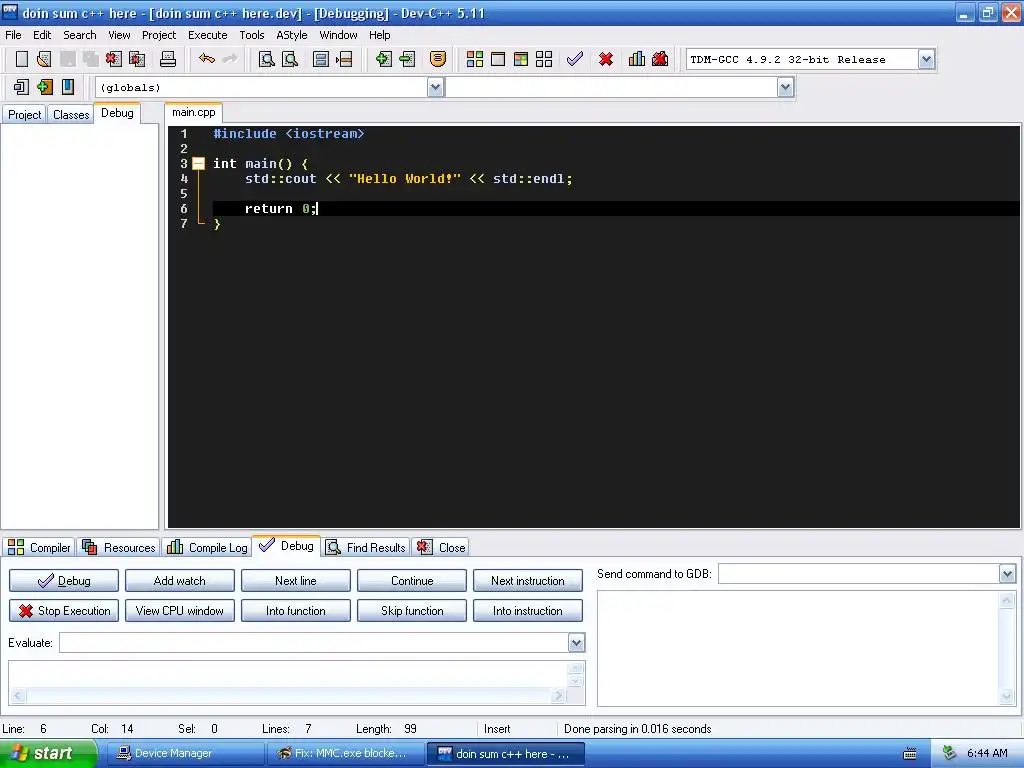
Task: Click the New file toolbar icon
Action: [22, 59]
